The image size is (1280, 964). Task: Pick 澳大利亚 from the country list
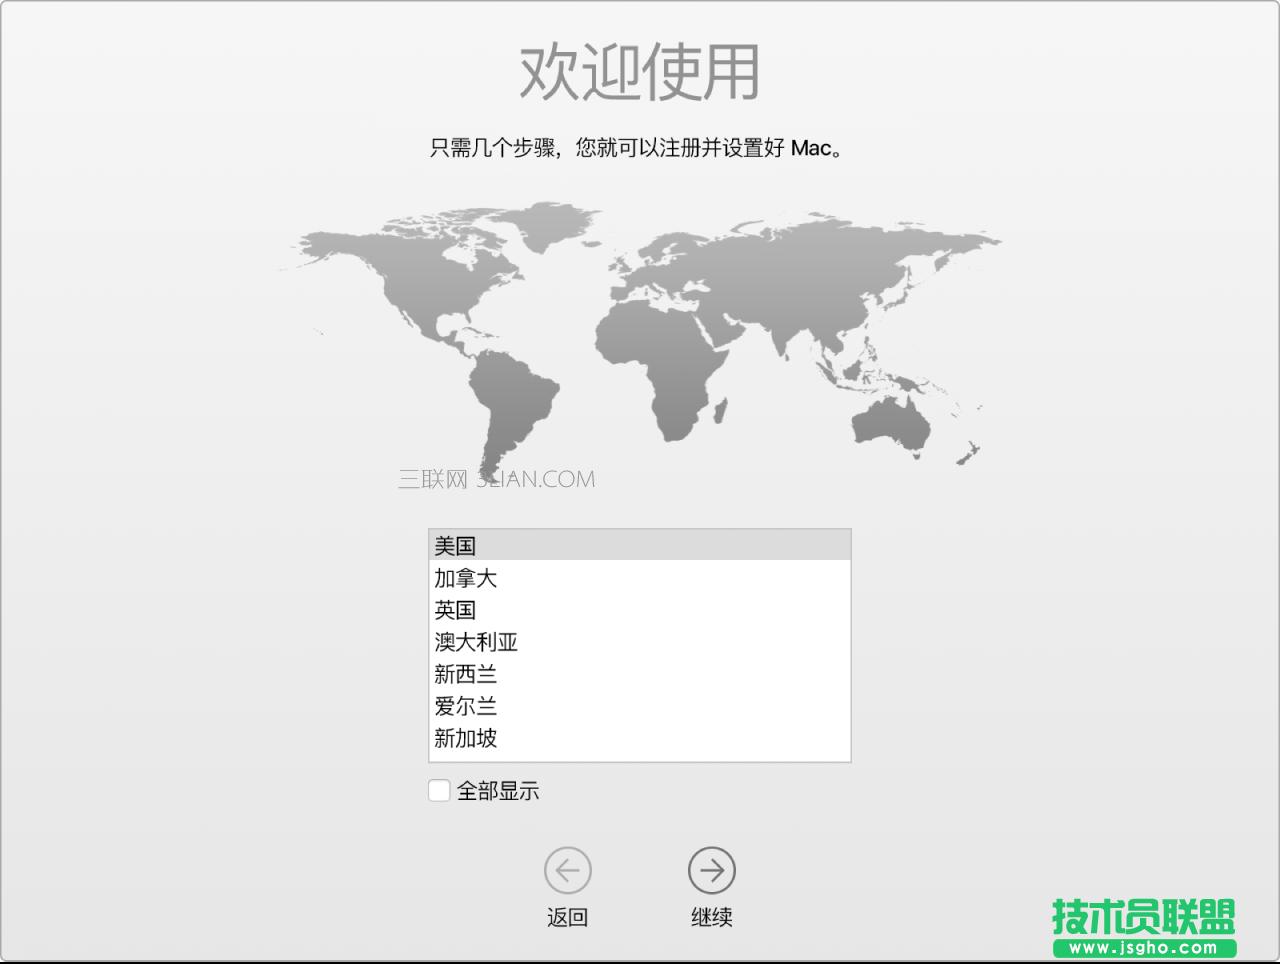[476, 642]
